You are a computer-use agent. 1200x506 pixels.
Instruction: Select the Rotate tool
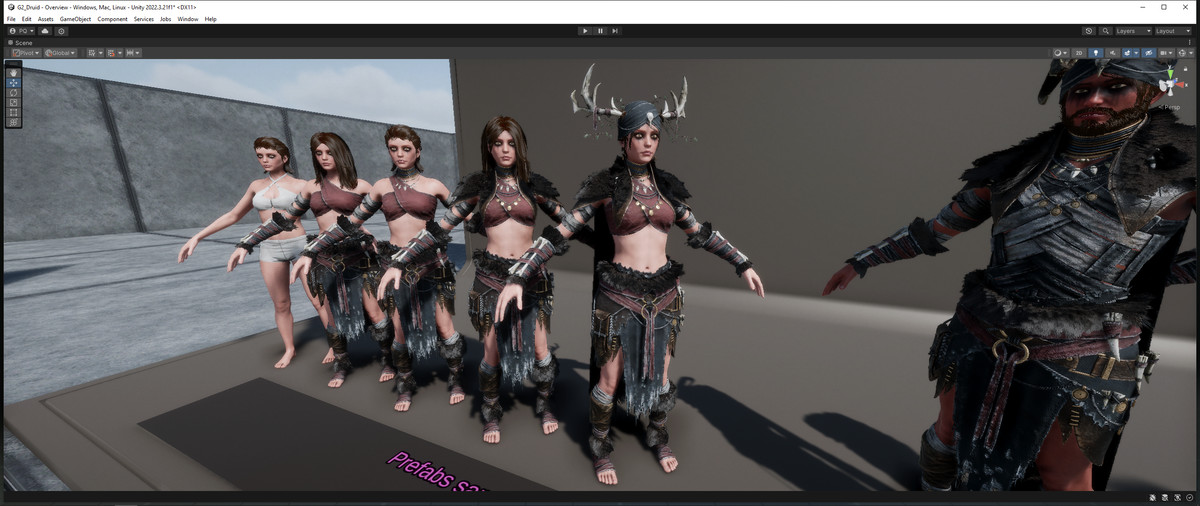13,93
